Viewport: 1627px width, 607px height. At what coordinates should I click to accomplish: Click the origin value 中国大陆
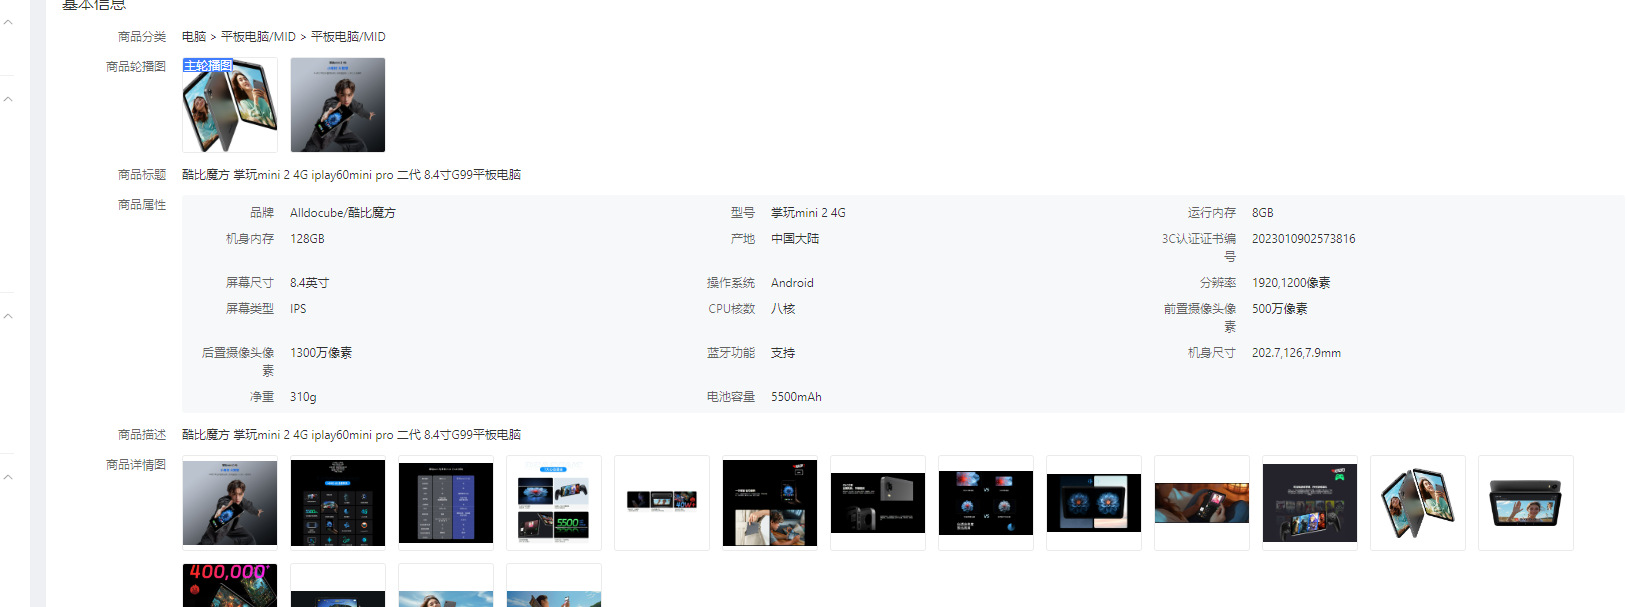(795, 239)
